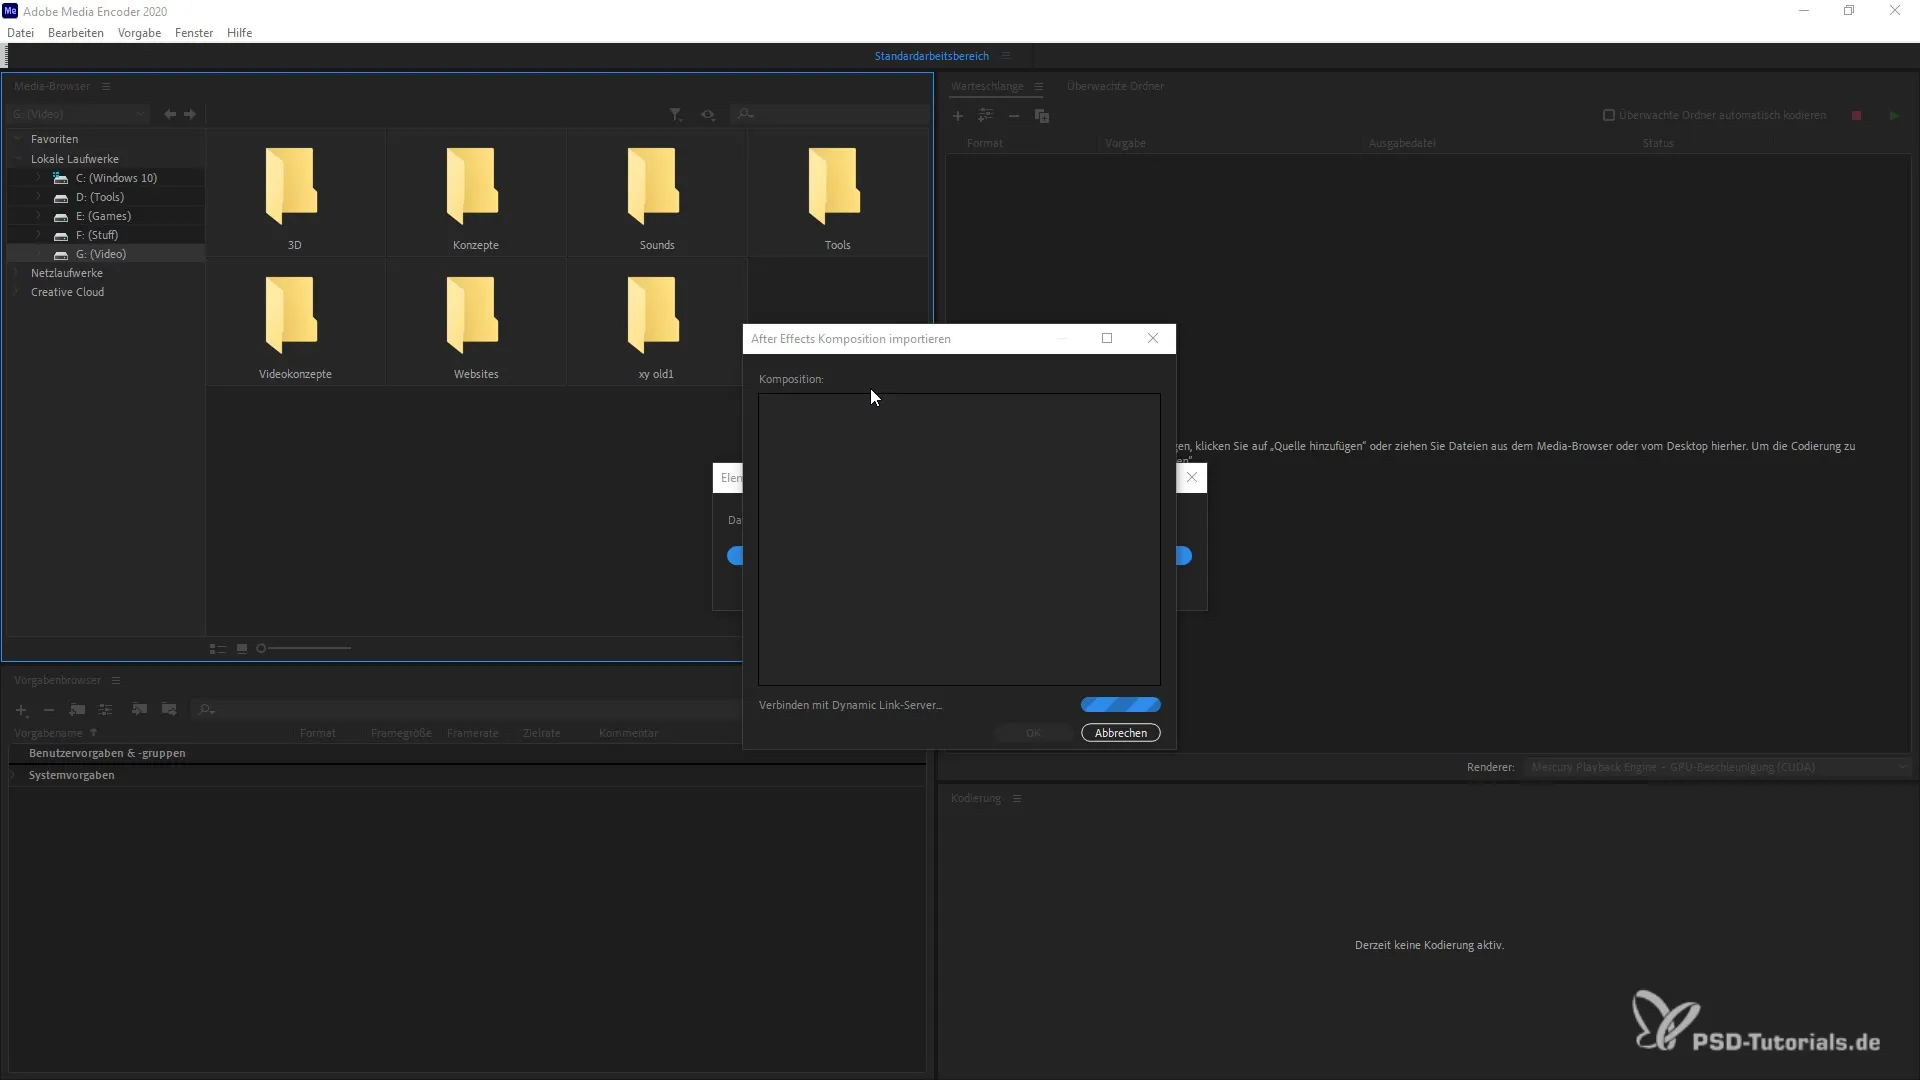The width and height of the screenshot is (1920, 1080).
Task: Select the G: (Video) drive entry
Action: [106, 254]
